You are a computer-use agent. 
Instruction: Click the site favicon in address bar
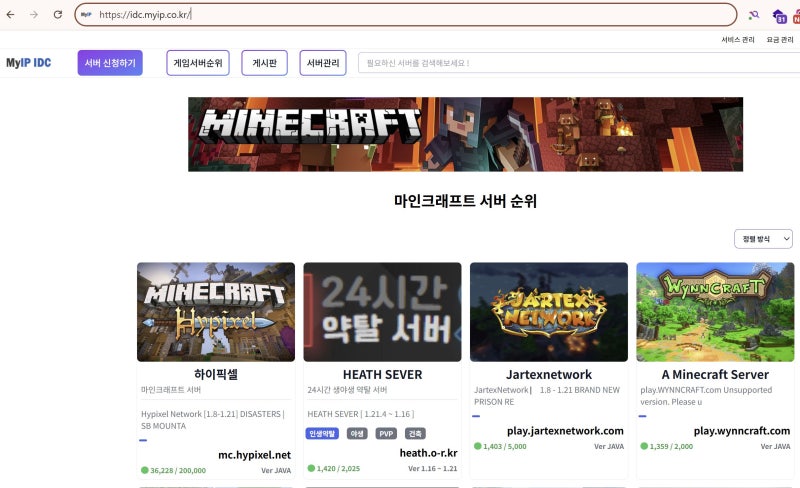[86, 14]
